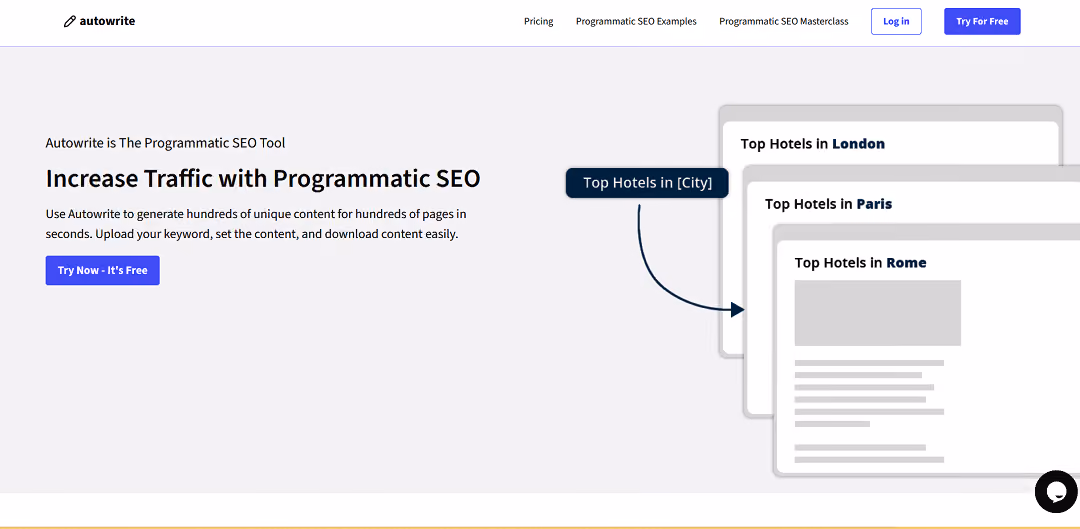
Task: Click the Top Hotels in [City] label
Action: click(x=647, y=183)
